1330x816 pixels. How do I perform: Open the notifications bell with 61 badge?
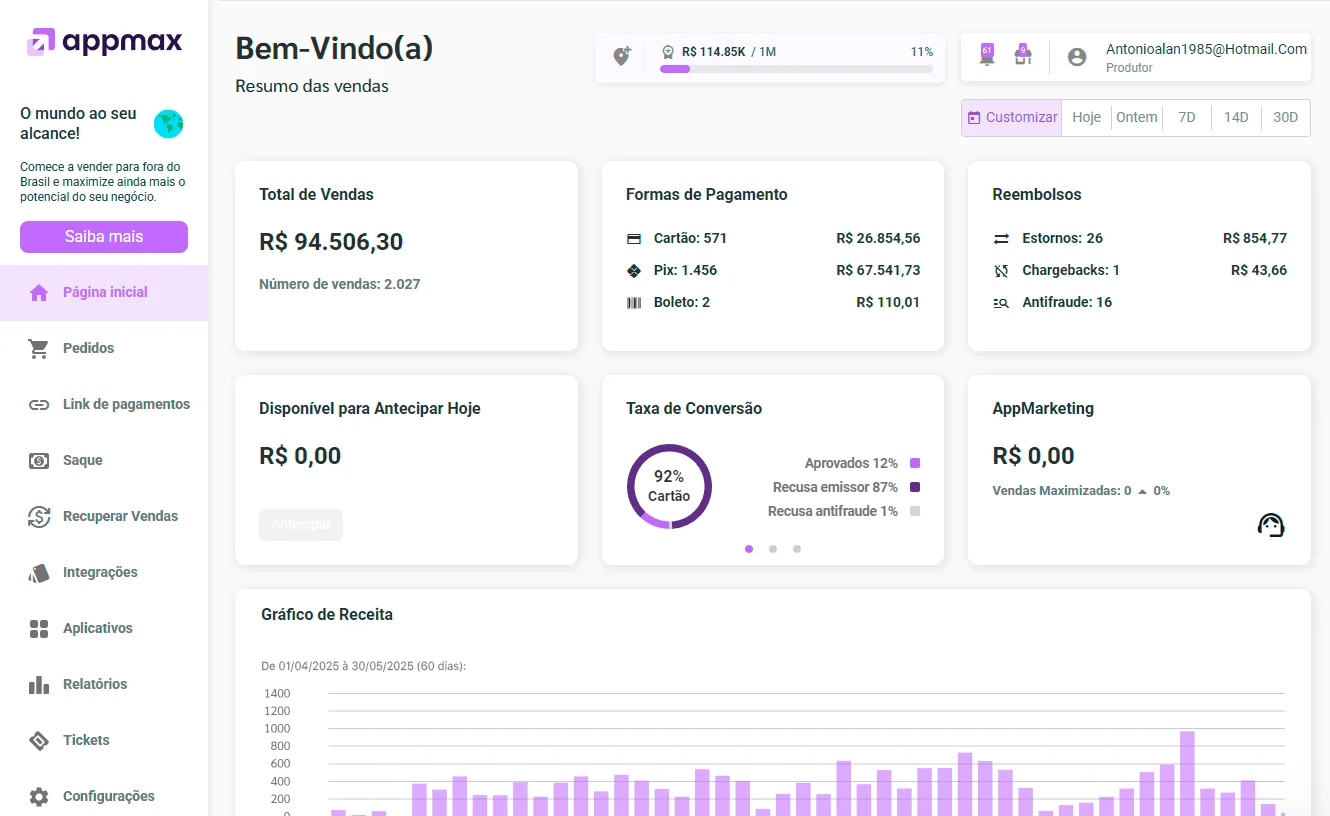pyautogui.click(x=987, y=56)
